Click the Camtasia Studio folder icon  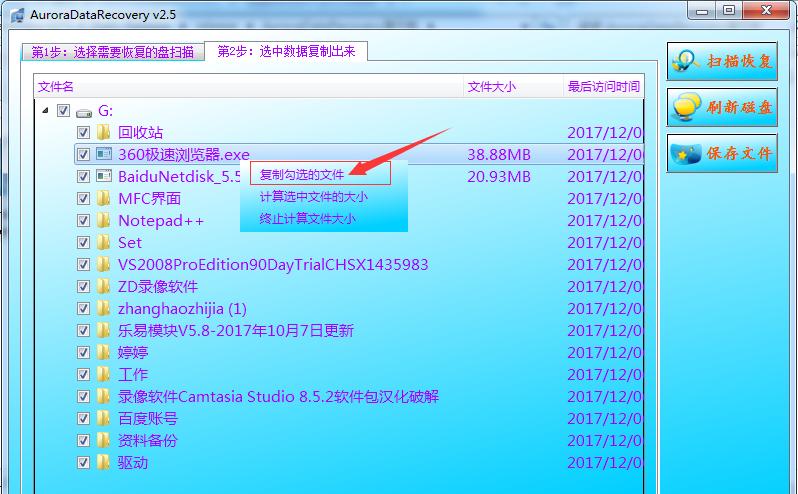click(x=103, y=396)
